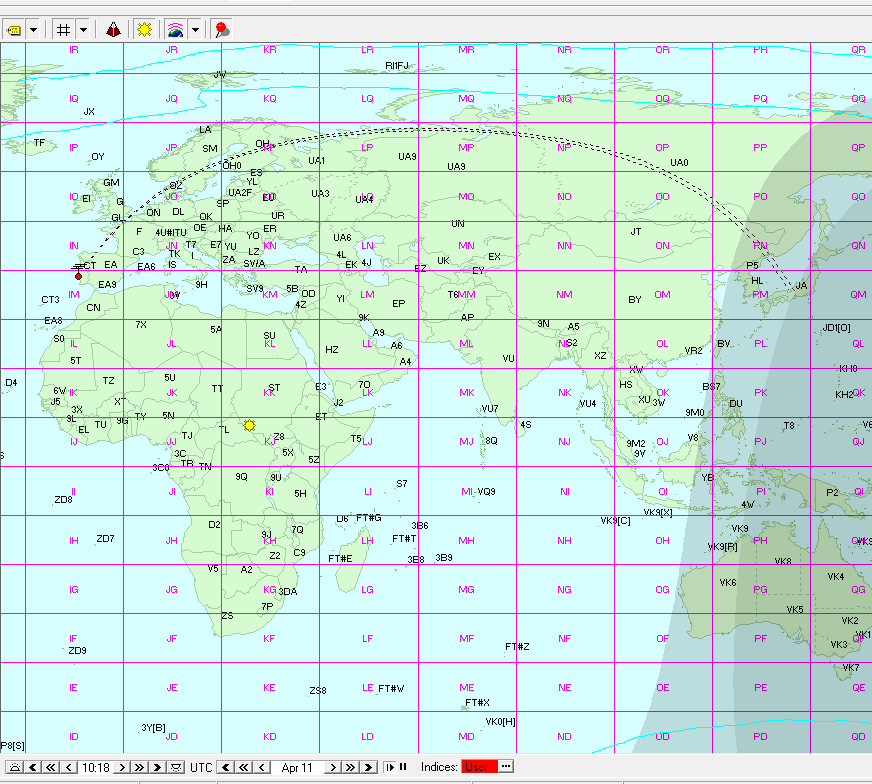Click thin left arrow beside Apr 11
Image resolution: width=872 pixels, height=784 pixels.
[x=262, y=767]
